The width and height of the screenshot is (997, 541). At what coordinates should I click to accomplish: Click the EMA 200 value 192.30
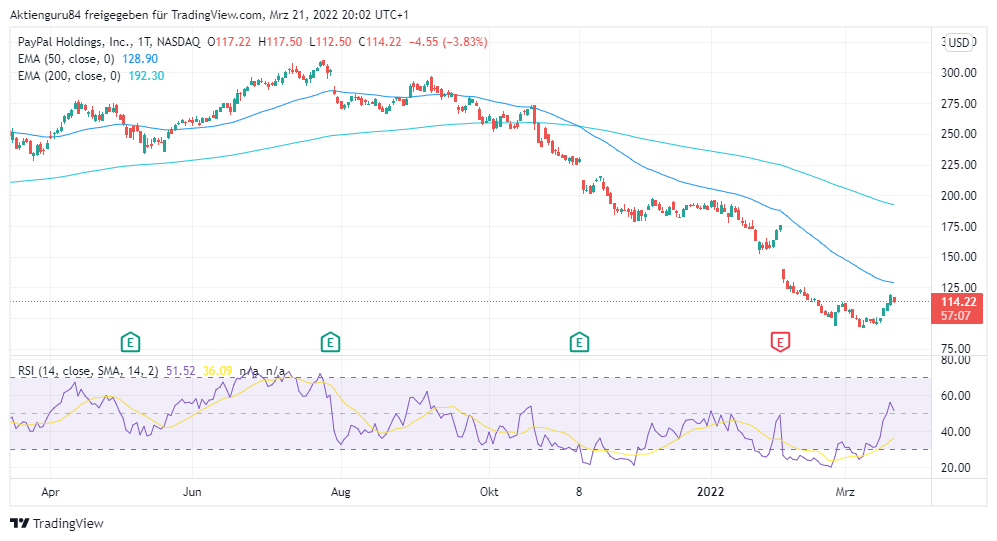click(x=146, y=76)
